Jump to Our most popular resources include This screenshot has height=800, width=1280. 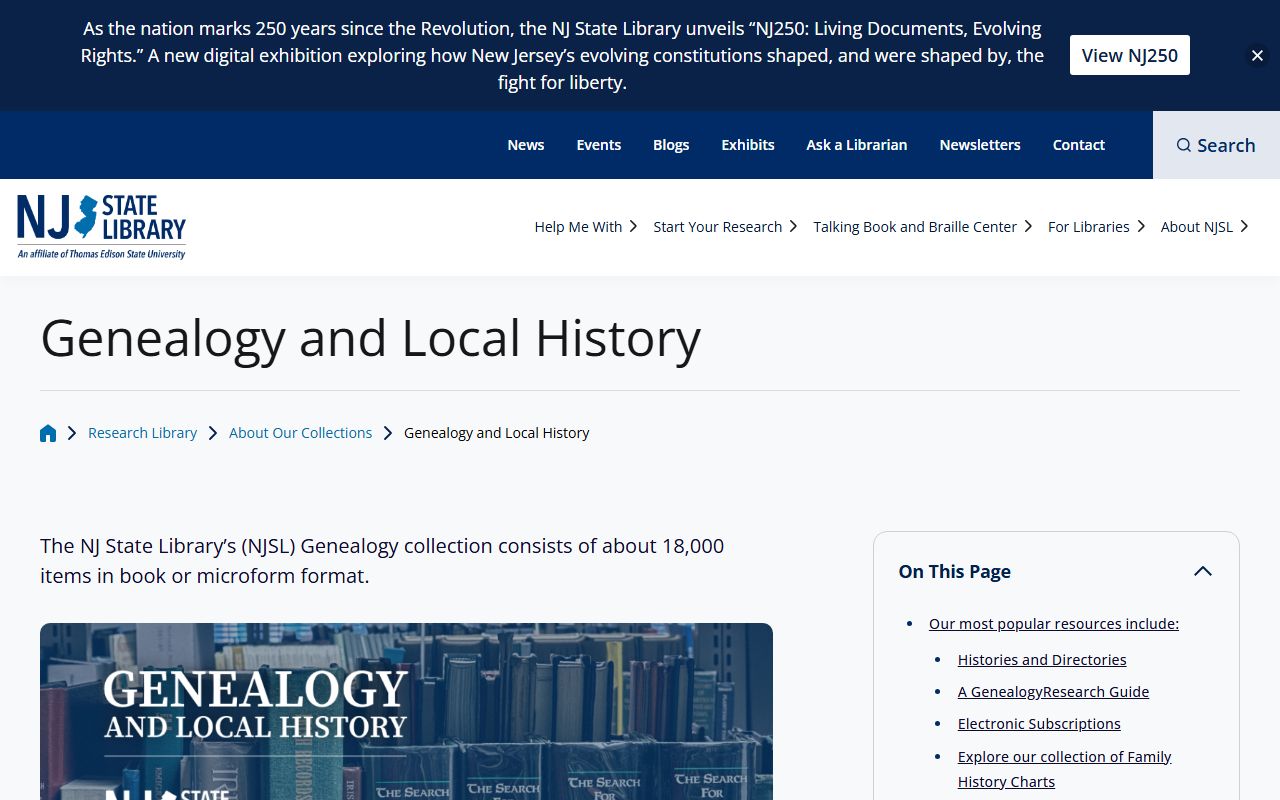(1054, 624)
